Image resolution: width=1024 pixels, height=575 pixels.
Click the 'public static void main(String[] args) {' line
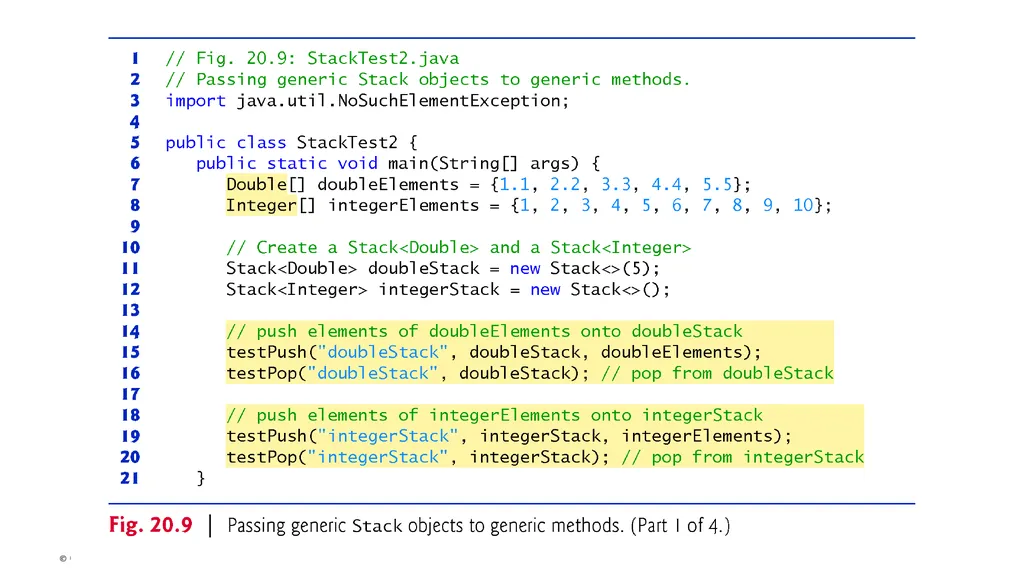click(398, 163)
